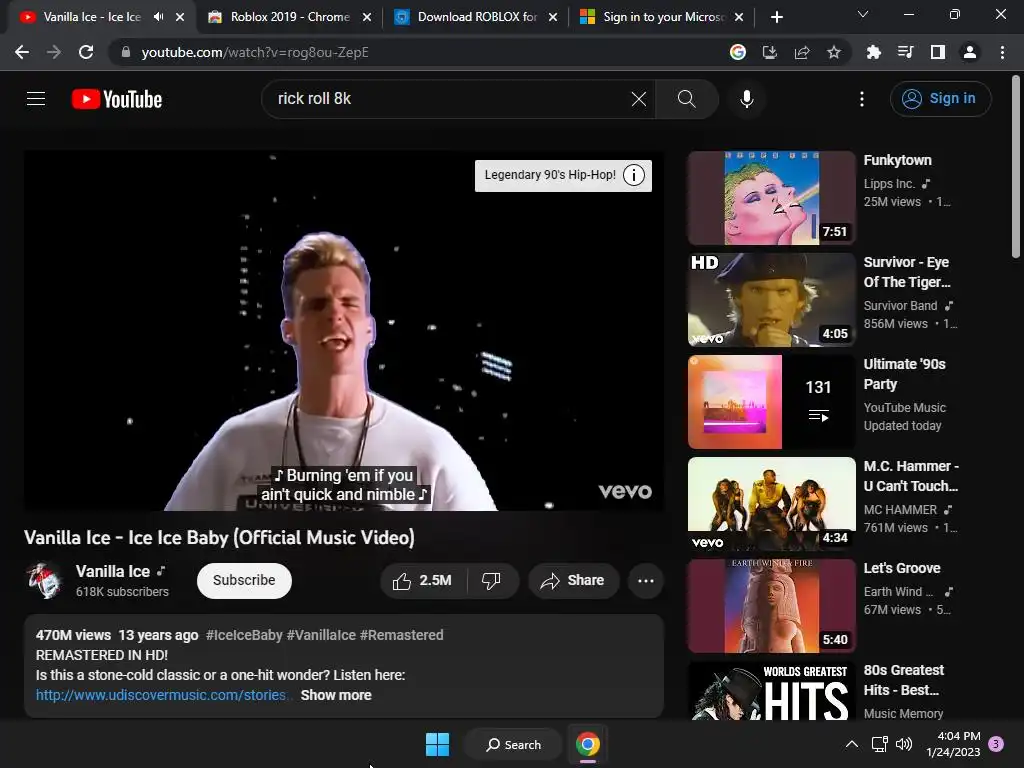Clear the search box text
This screenshot has height=768, width=1024.
tap(639, 99)
